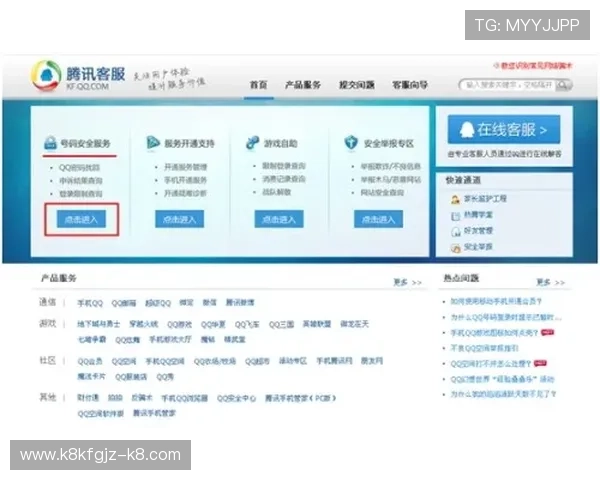
Task: Open the QQ空间 community link
Action: click(x=124, y=361)
